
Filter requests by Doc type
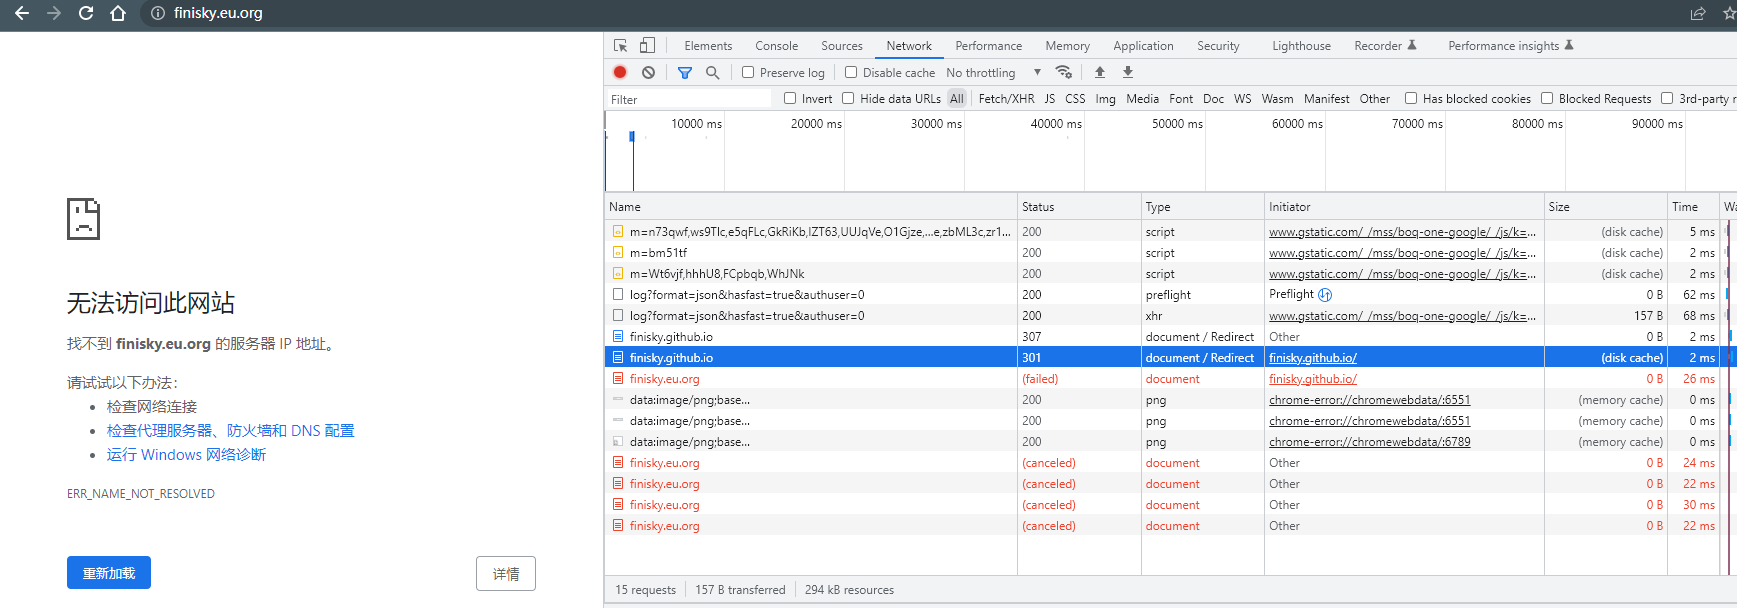[x=1213, y=99]
